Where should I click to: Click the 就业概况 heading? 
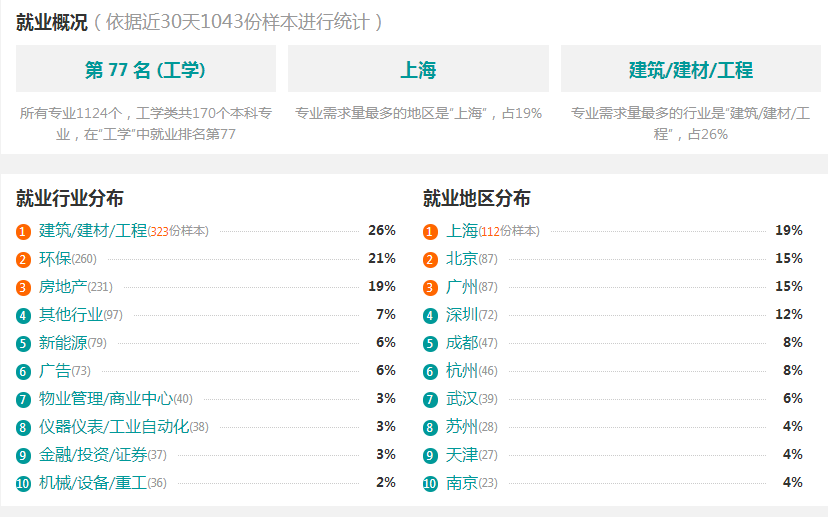pos(52,22)
